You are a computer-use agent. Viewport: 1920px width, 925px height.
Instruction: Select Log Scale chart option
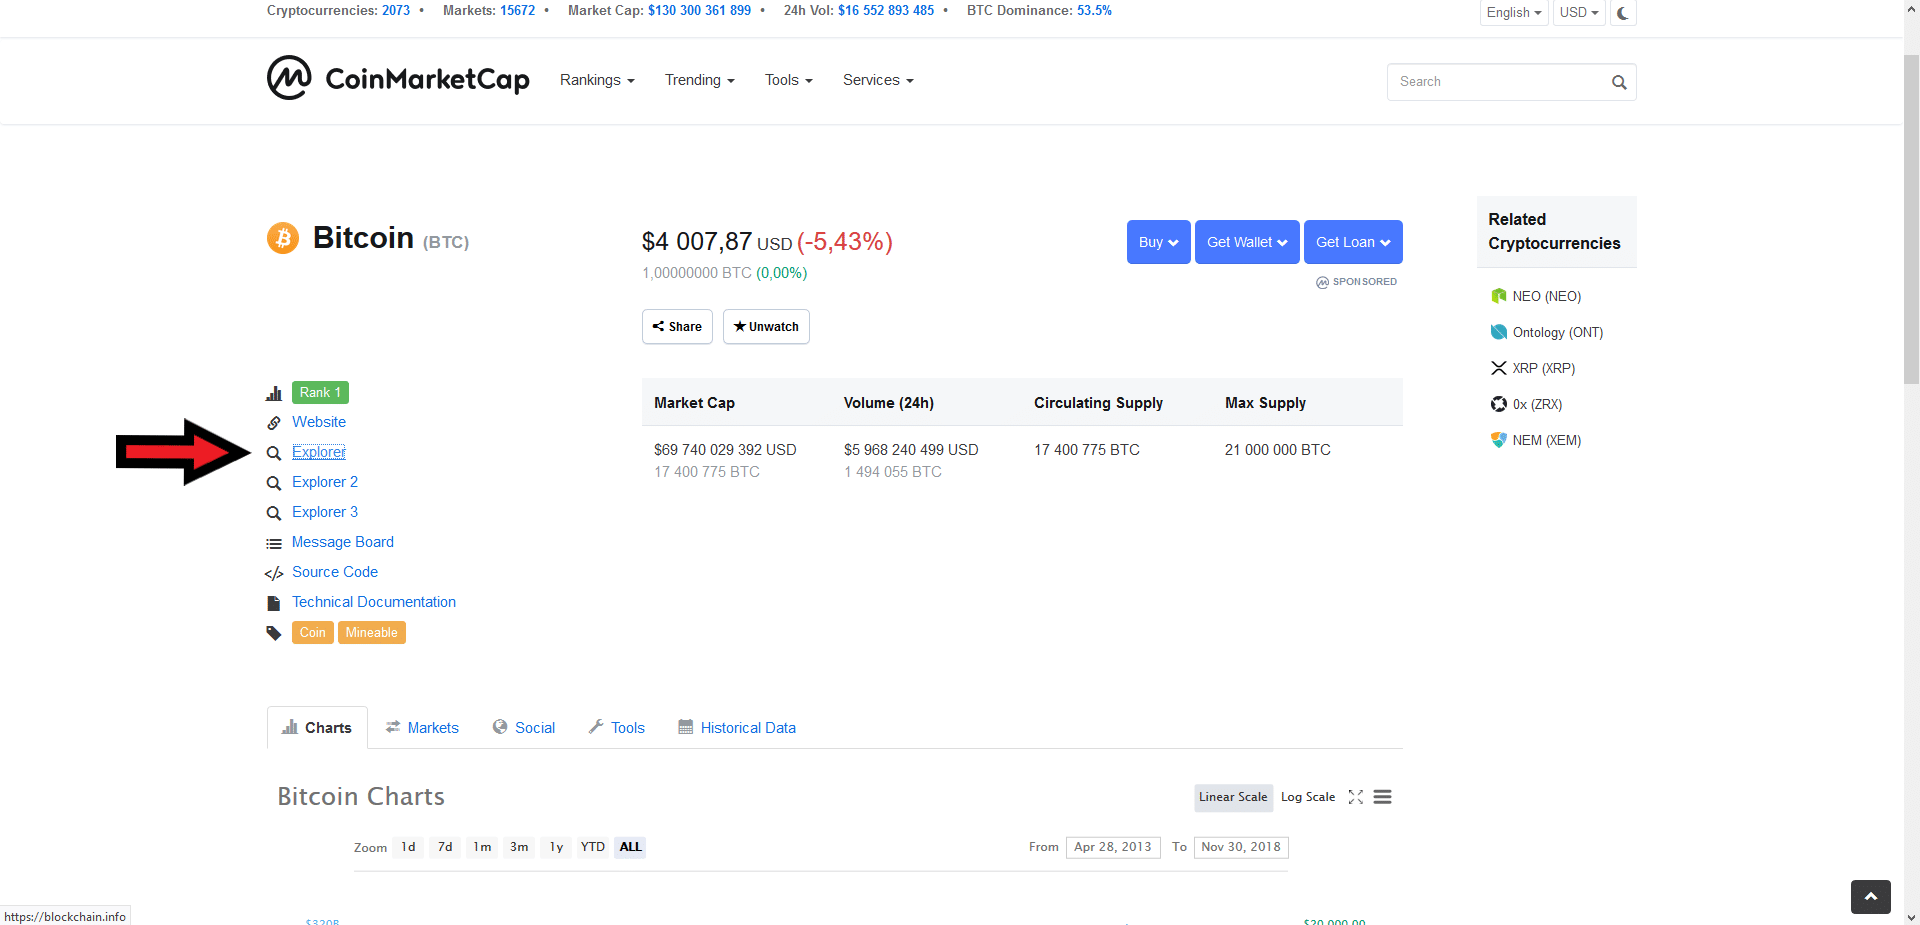point(1308,797)
